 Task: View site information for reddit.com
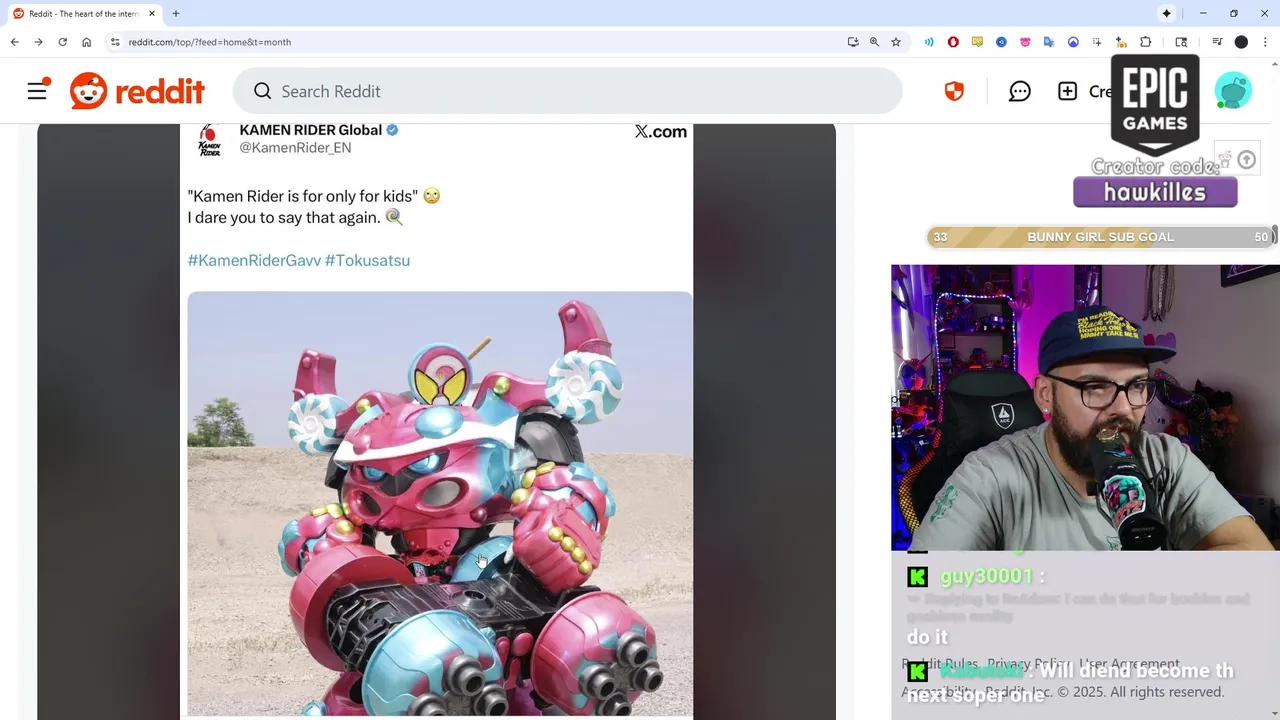click(x=115, y=42)
